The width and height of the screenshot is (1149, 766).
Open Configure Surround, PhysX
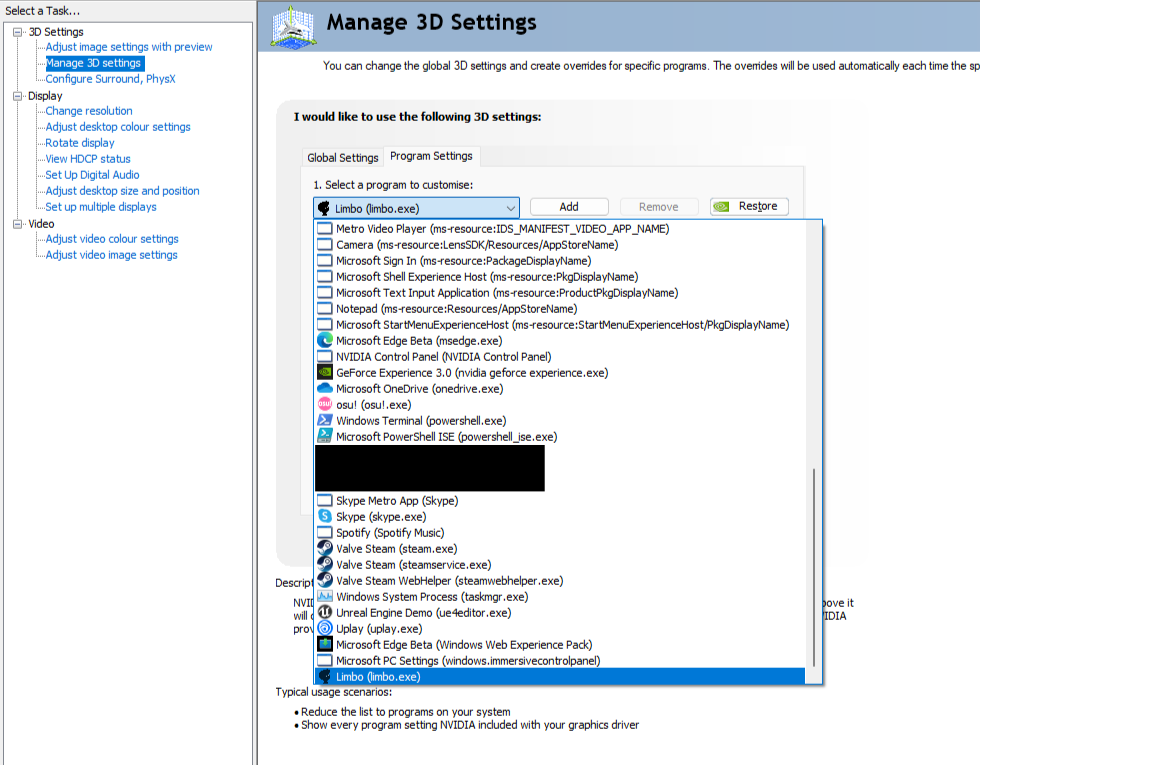coord(110,79)
